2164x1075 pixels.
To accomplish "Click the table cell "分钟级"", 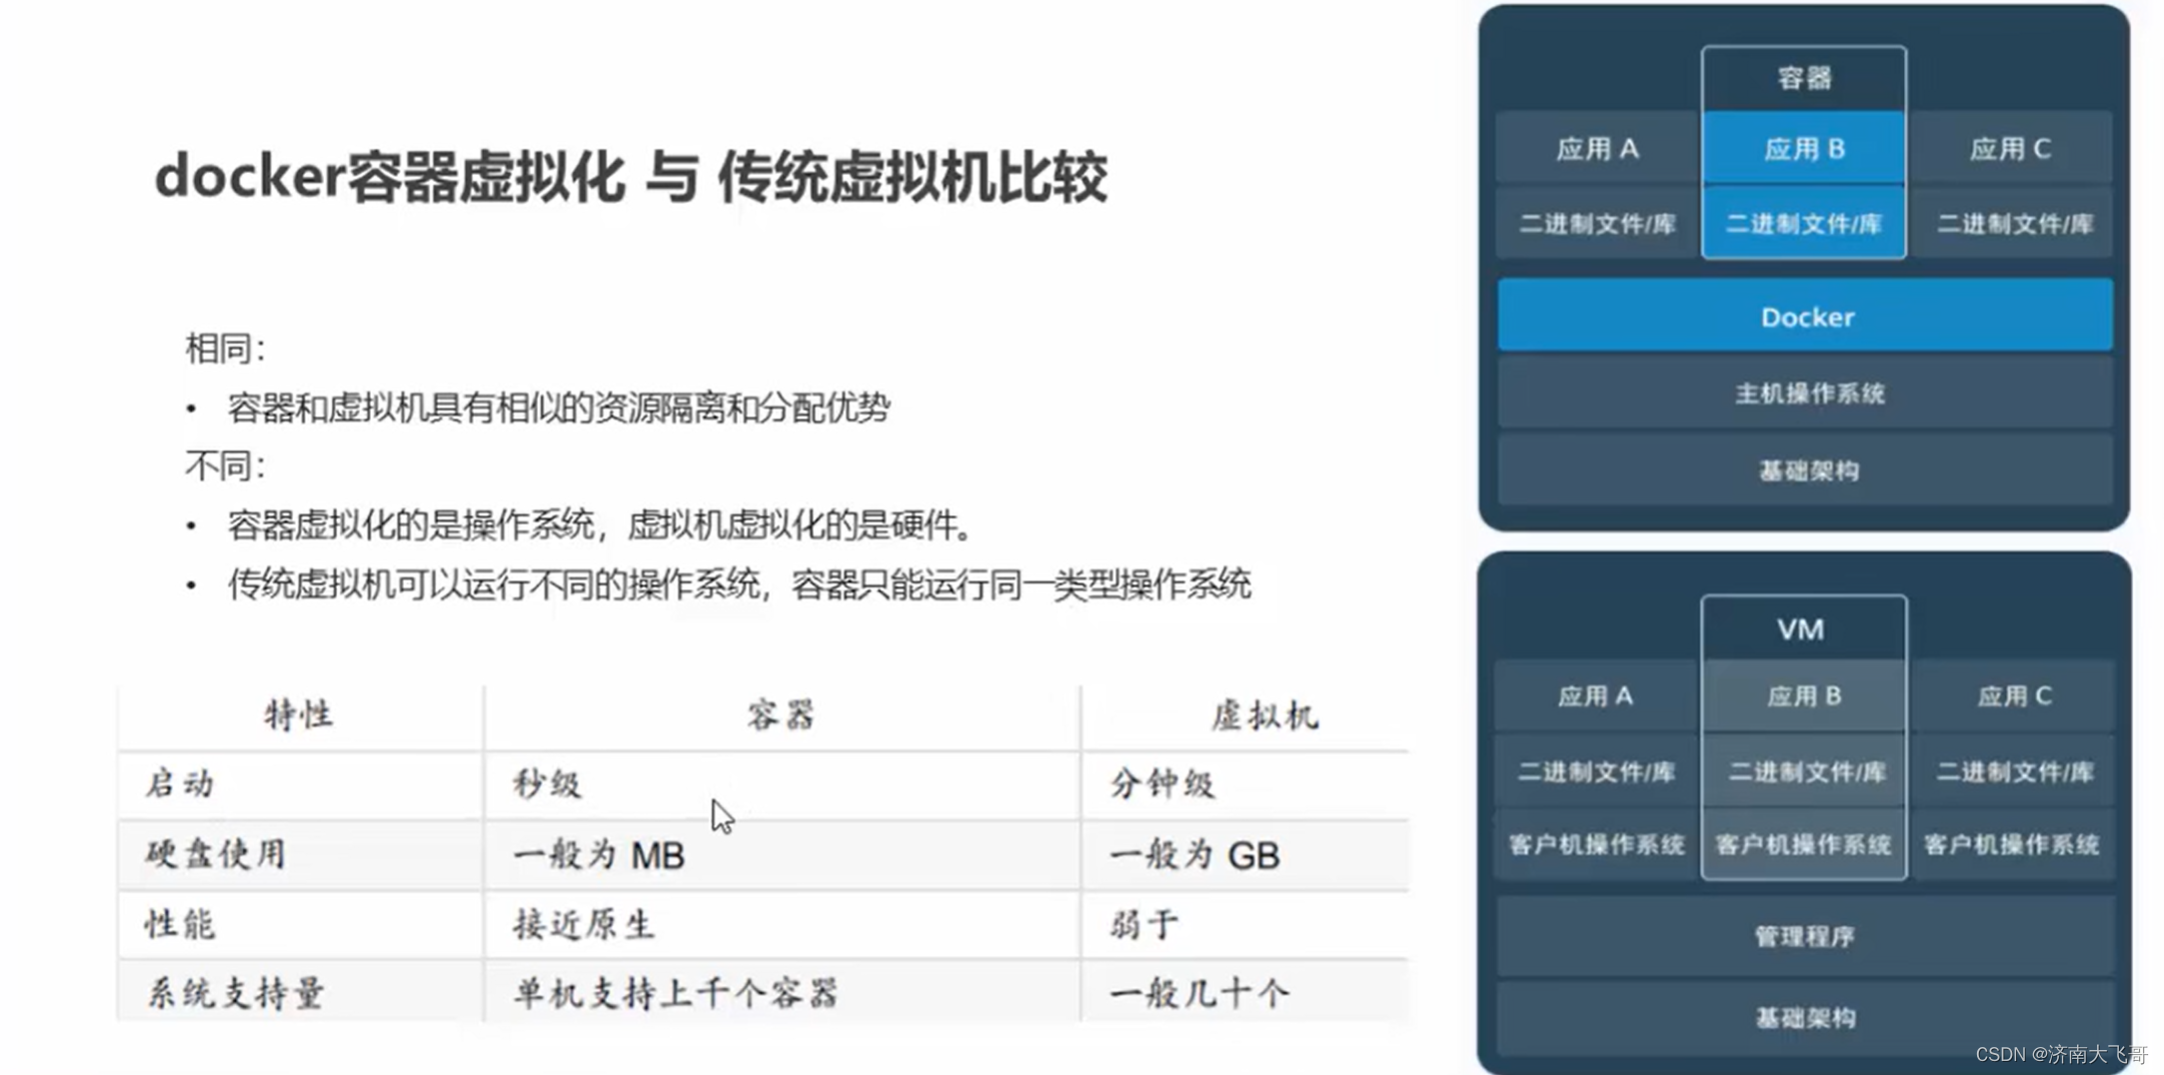I will click(x=1162, y=784).
